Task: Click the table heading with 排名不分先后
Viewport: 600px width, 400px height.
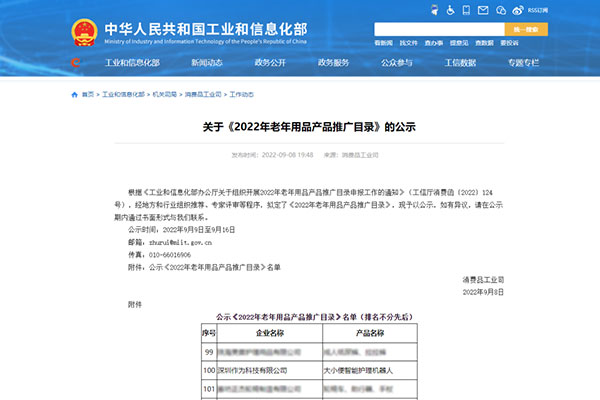Action: pyautogui.click(x=315, y=317)
